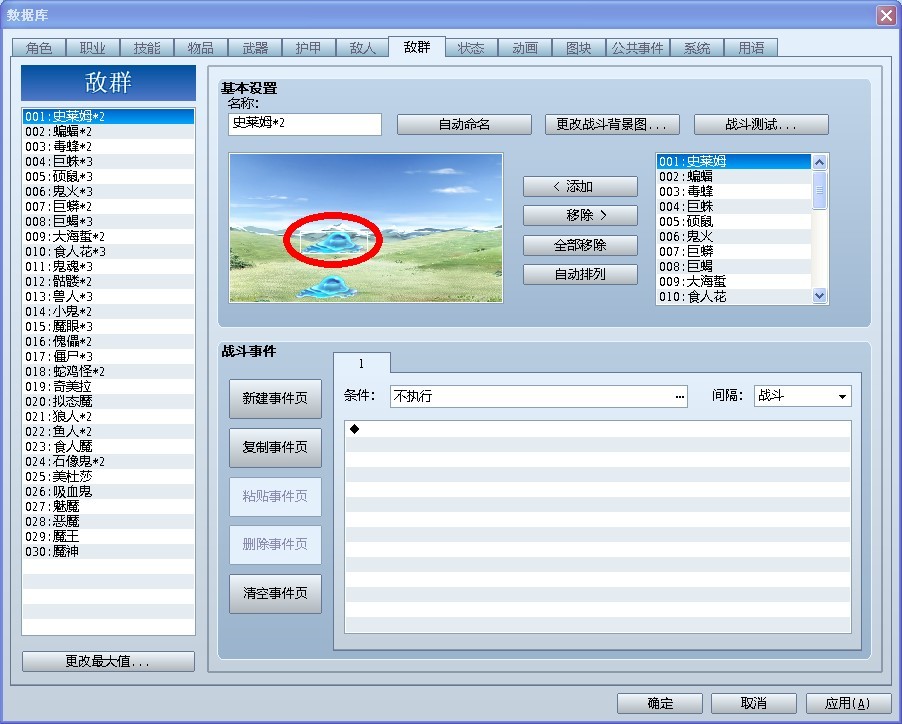This screenshot has width=902, height=724.
Task: Select enemy 004:巨蛛 in the right-hand list
Action: click(x=734, y=206)
